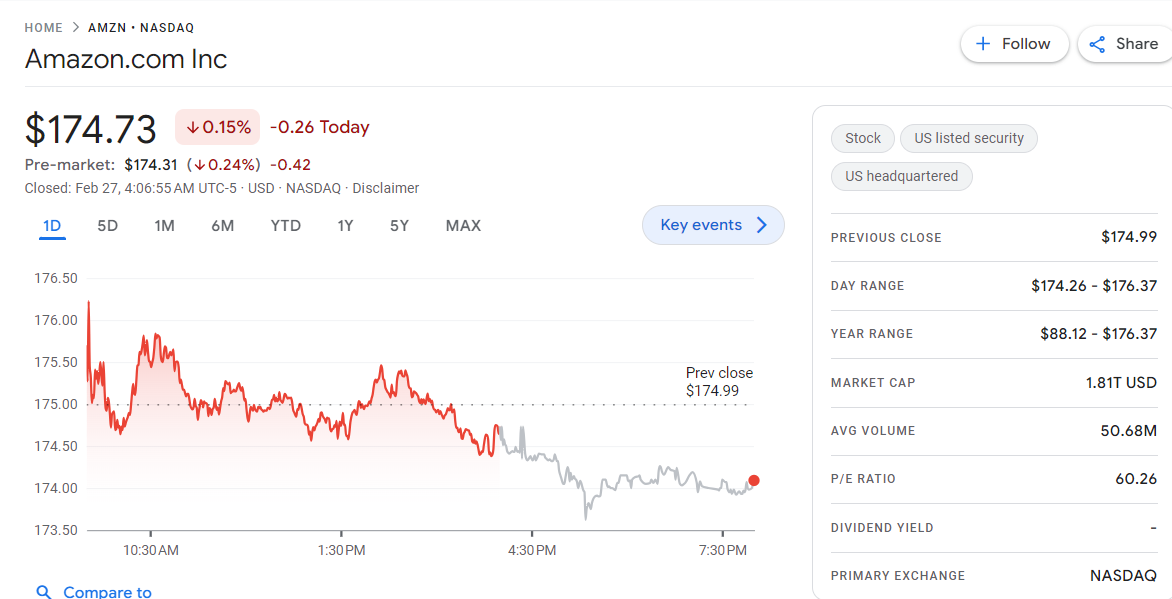
Task: Click the US listed security chip
Action: point(969,138)
